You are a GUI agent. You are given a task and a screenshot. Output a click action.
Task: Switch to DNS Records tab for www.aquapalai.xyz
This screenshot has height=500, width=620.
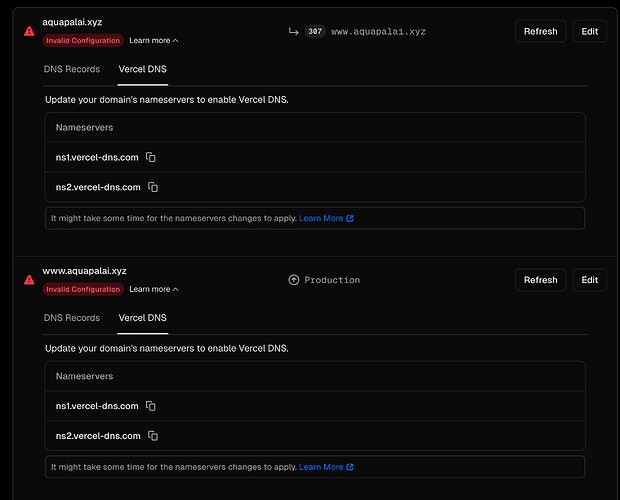(x=72, y=318)
